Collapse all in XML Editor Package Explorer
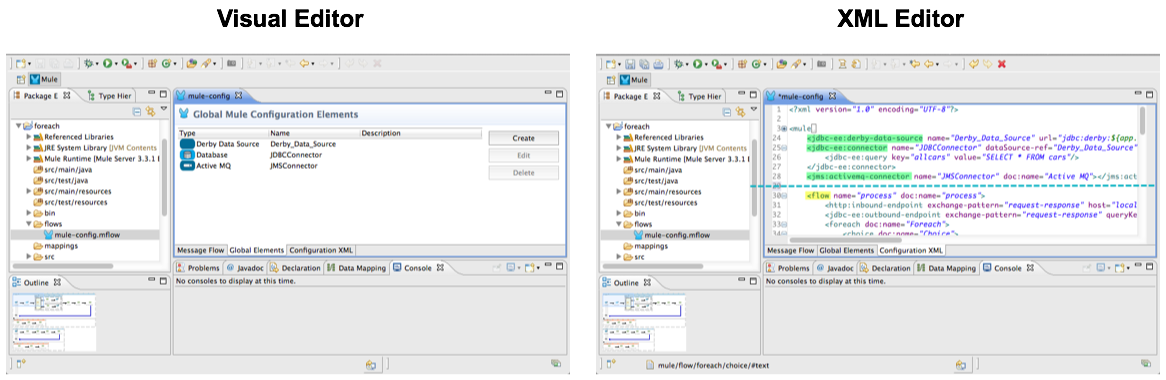 [727, 112]
